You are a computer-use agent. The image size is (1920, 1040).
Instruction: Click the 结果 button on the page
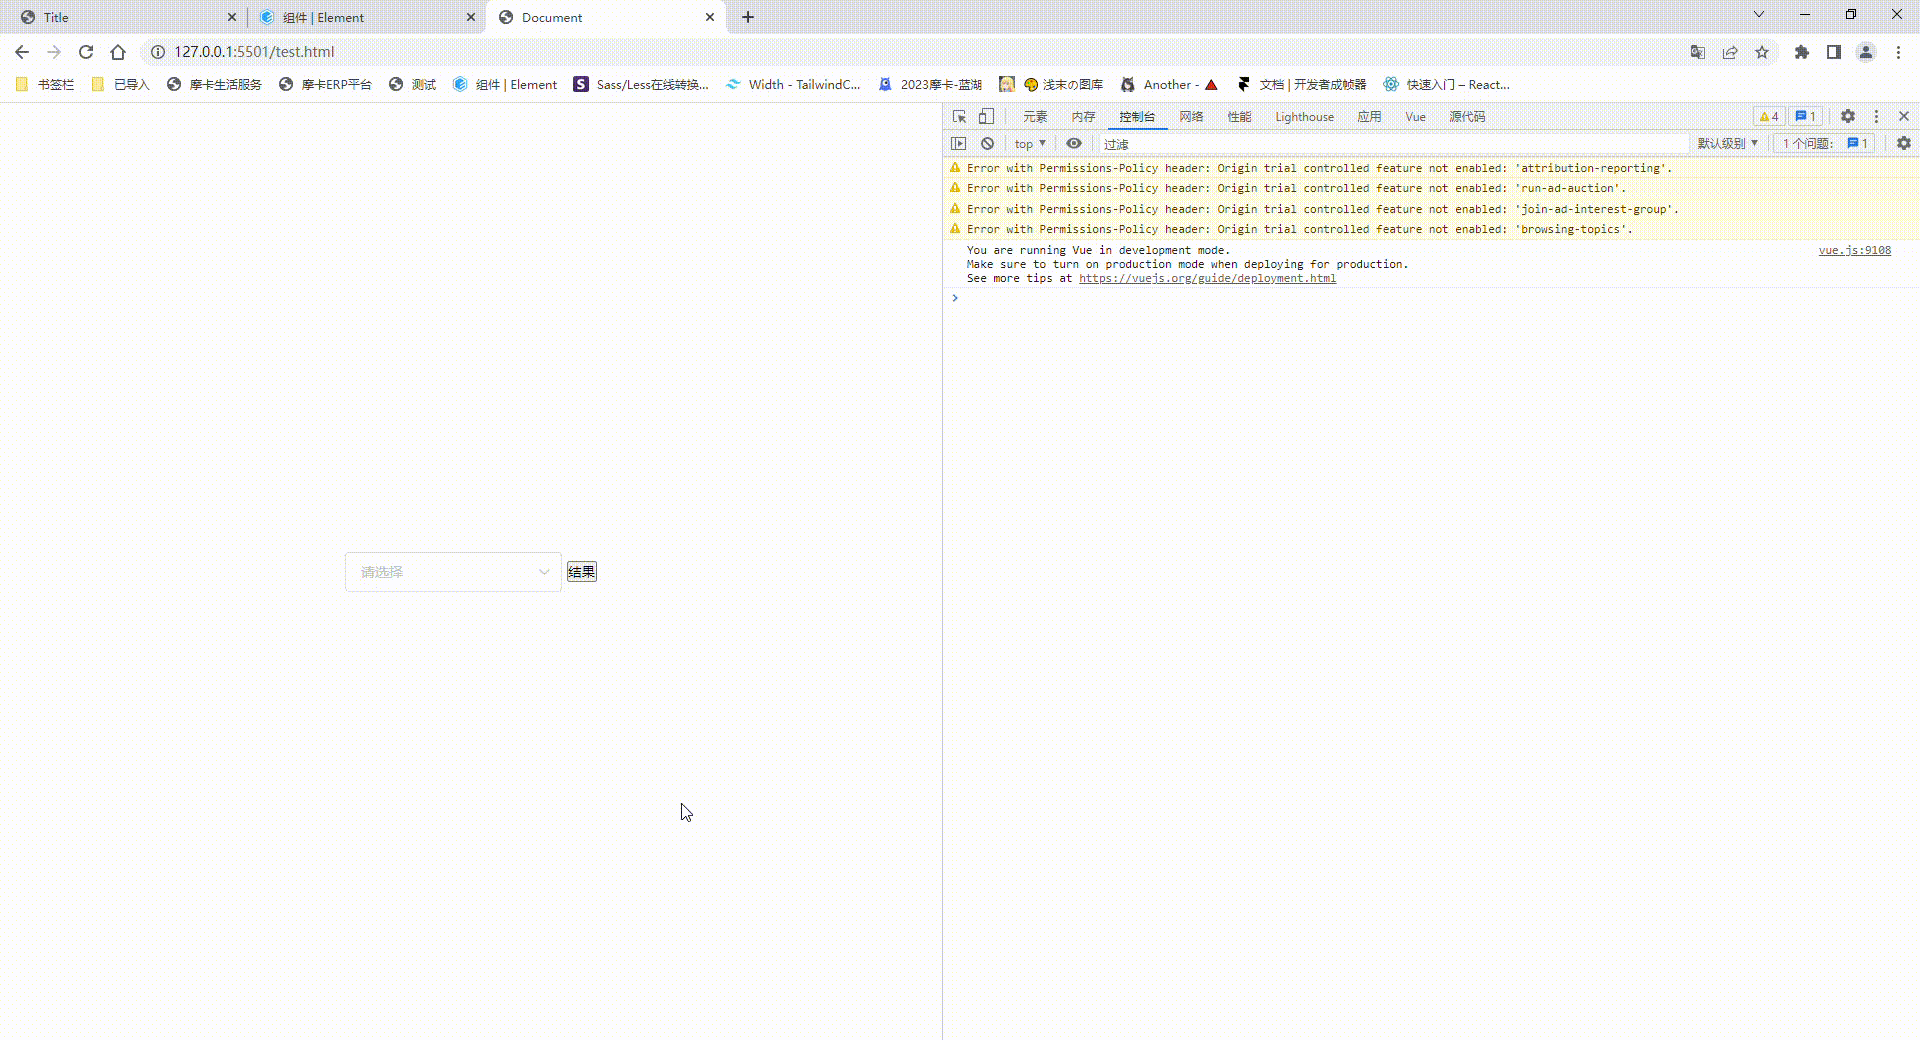point(581,571)
